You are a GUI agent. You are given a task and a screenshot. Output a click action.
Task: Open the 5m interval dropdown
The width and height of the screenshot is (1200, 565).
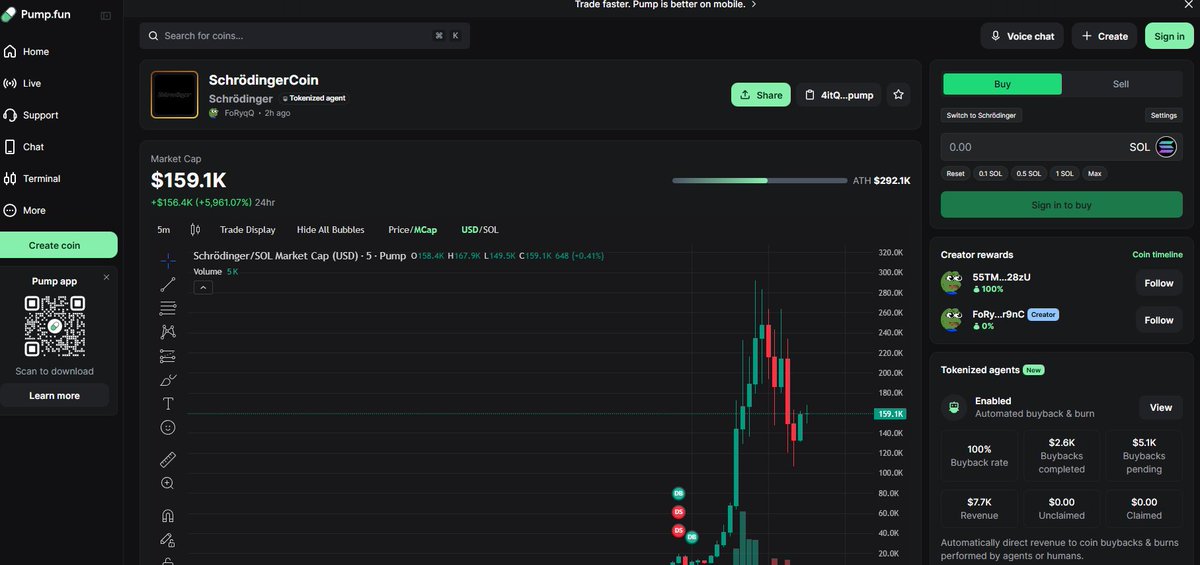[x=163, y=230]
